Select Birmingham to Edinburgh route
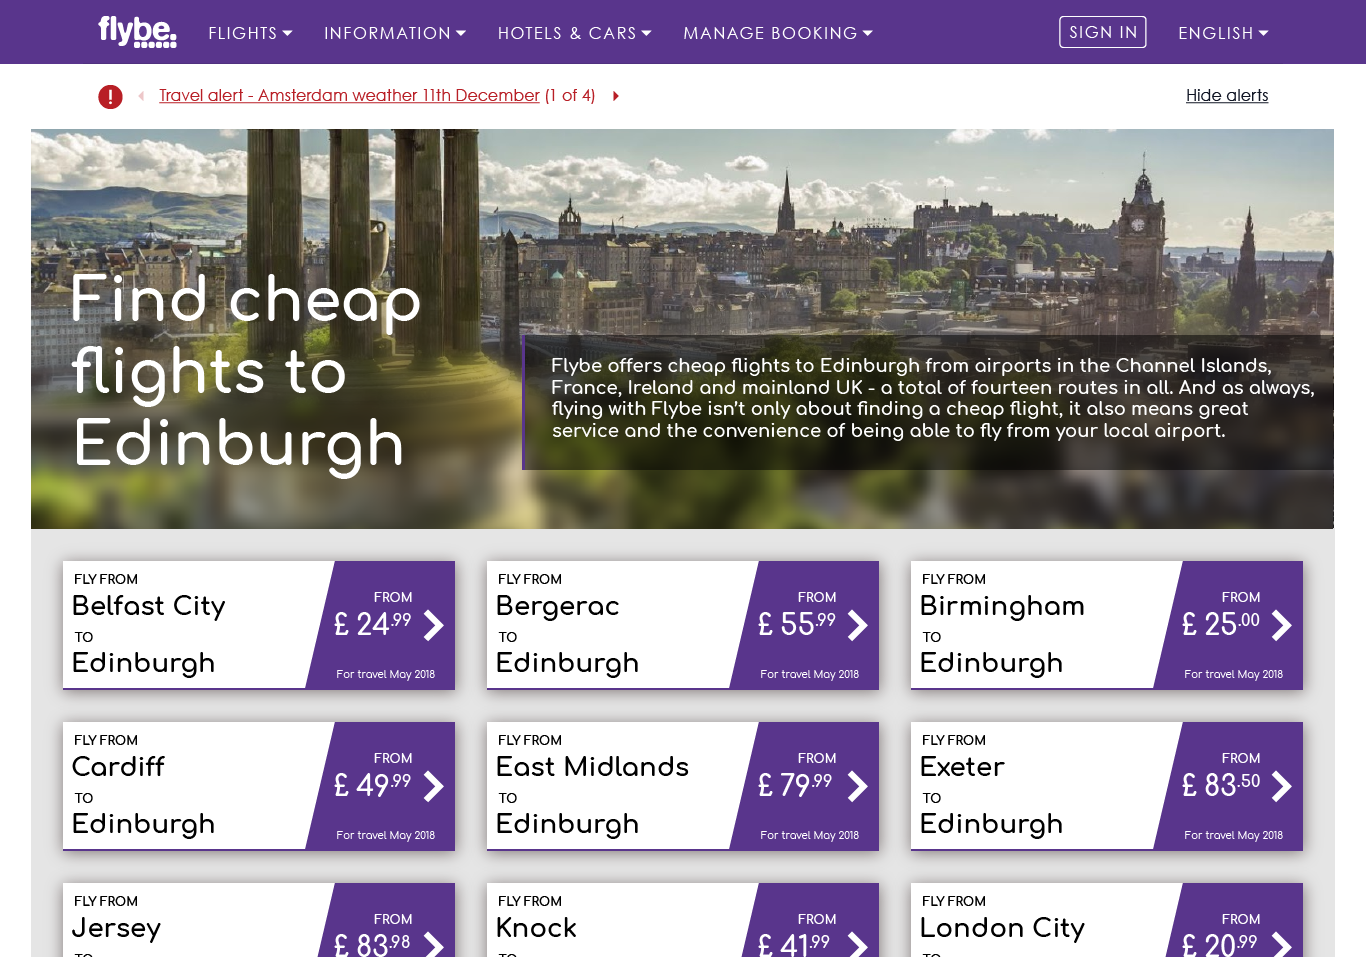The height and width of the screenshot is (957, 1366). pos(1107,625)
